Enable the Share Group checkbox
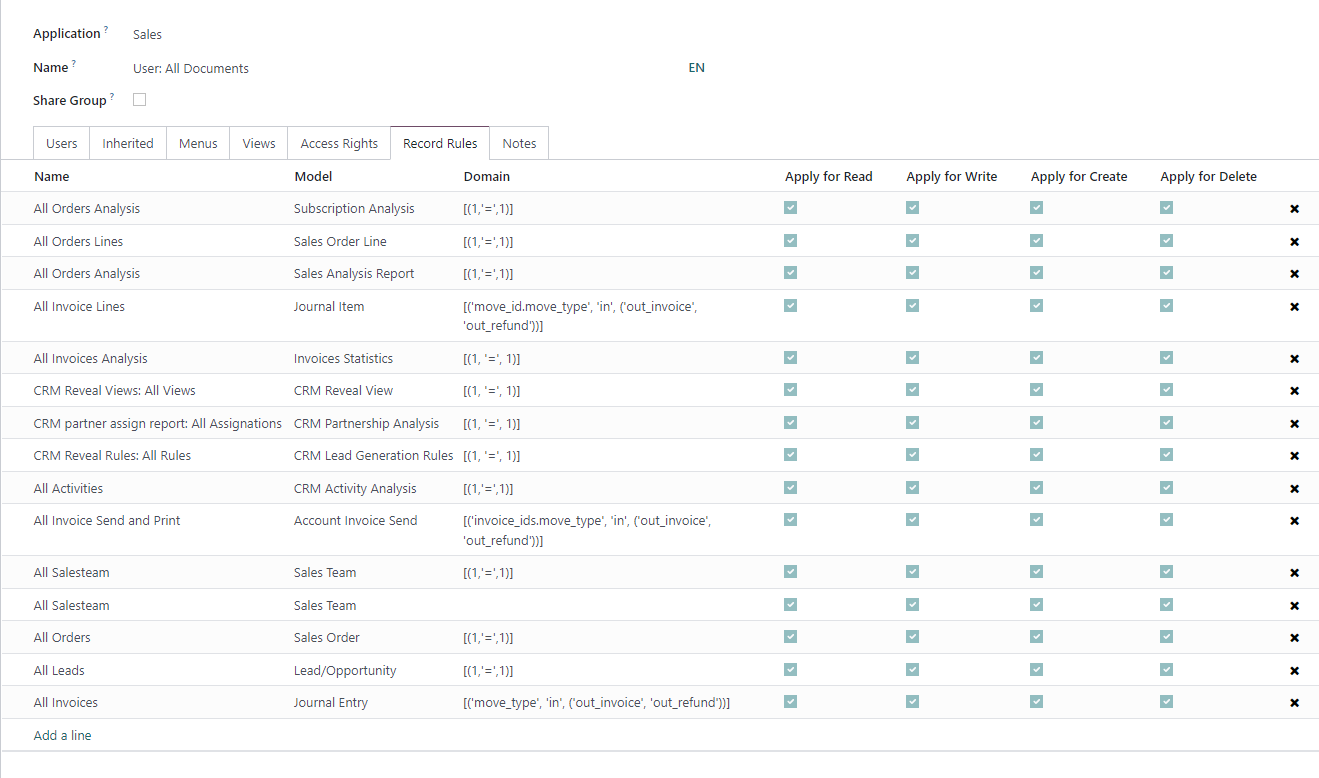This screenshot has height=778, width=1319. [x=139, y=99]
